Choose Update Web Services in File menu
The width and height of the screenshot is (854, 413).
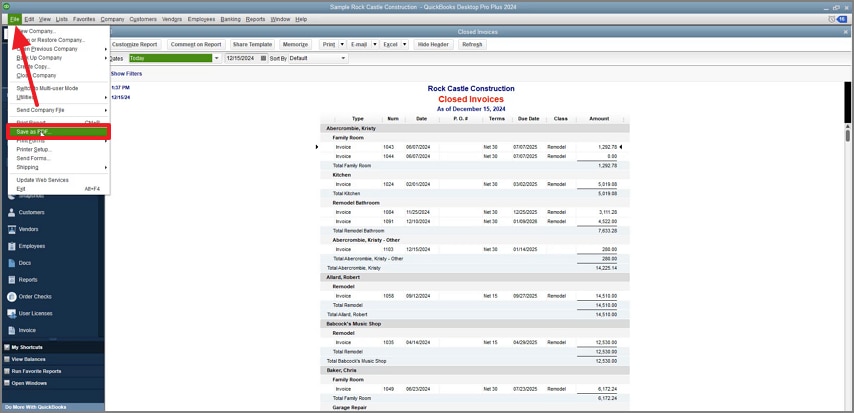pos(59,180)
